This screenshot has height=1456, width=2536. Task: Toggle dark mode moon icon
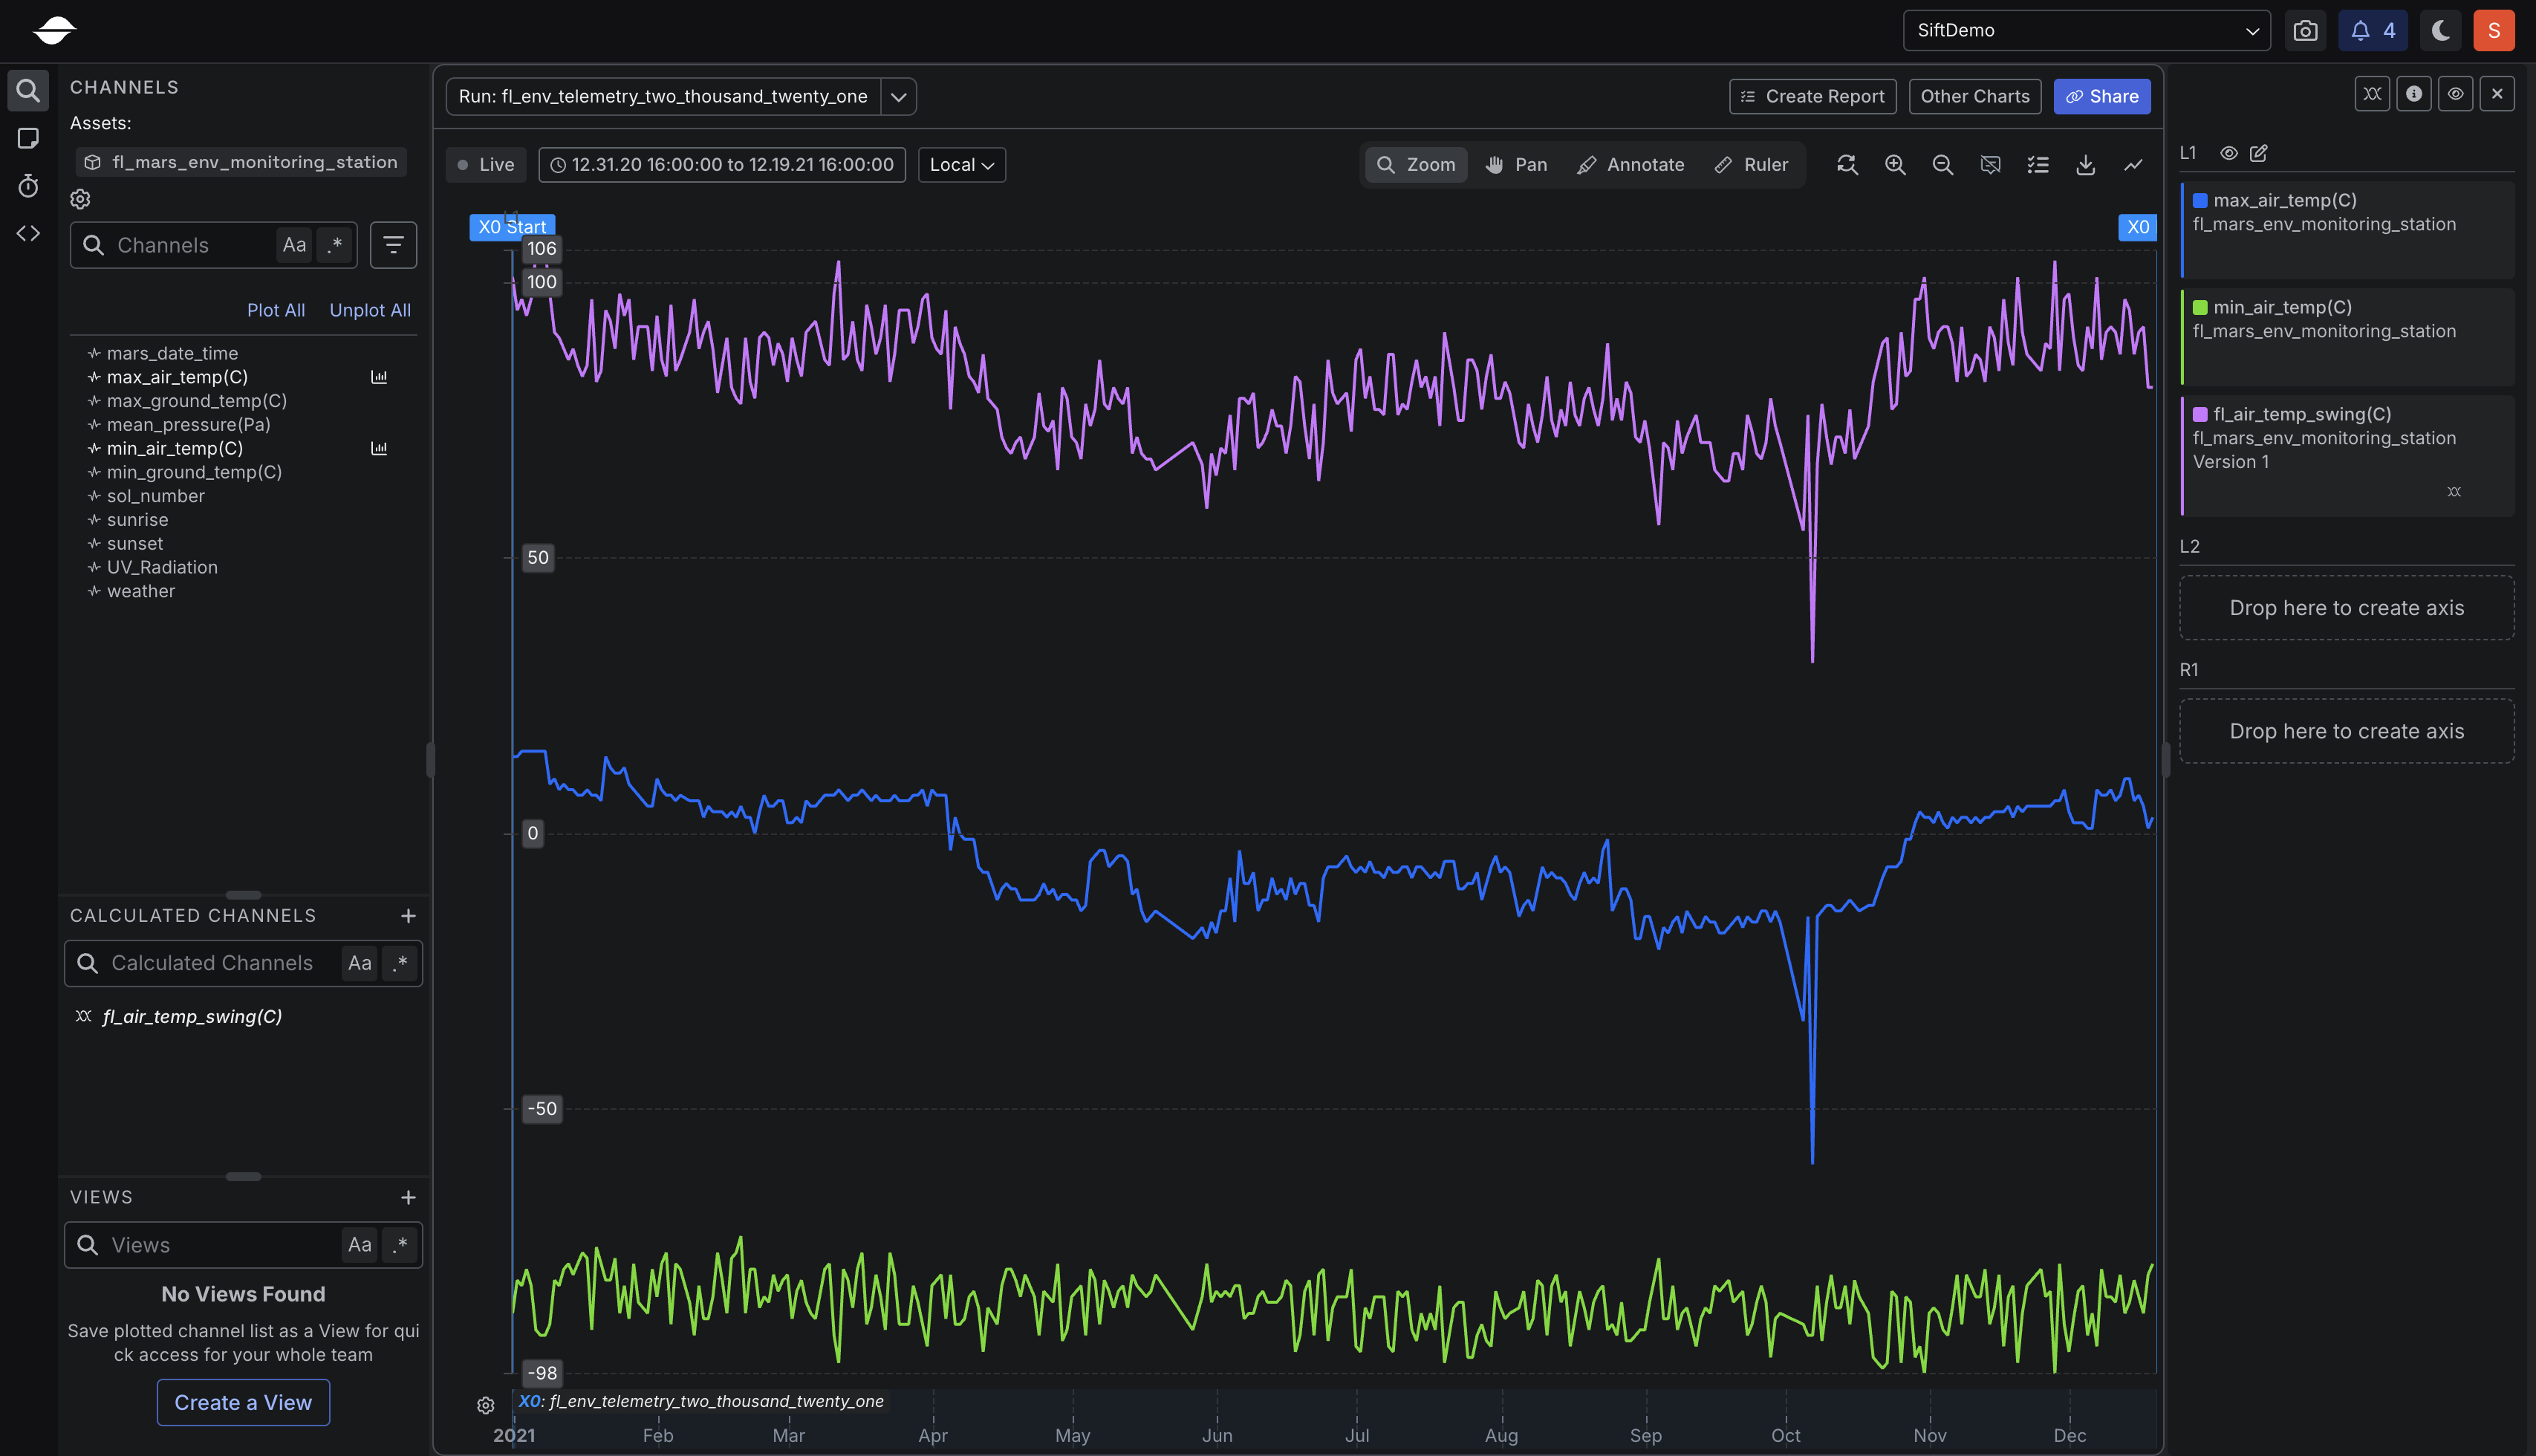coord(2440,31)
